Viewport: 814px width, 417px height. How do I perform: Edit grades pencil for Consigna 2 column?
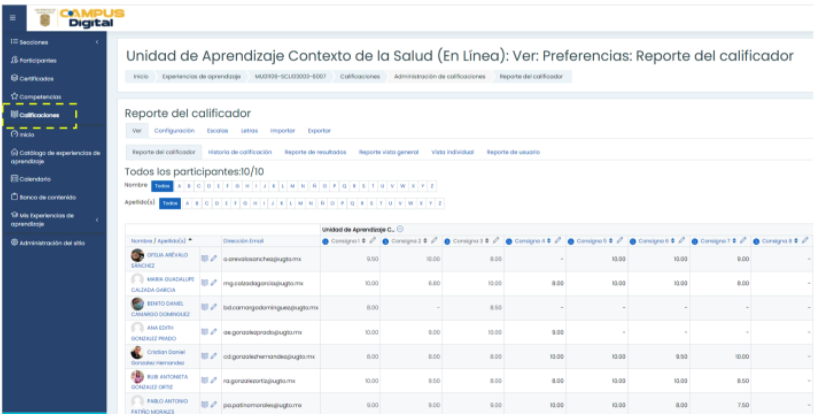coord(434,241)
